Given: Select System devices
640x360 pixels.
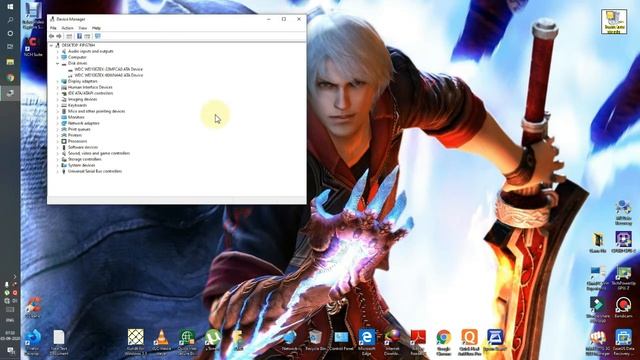Looking at the screenshot, I should (x=81, y=165).
